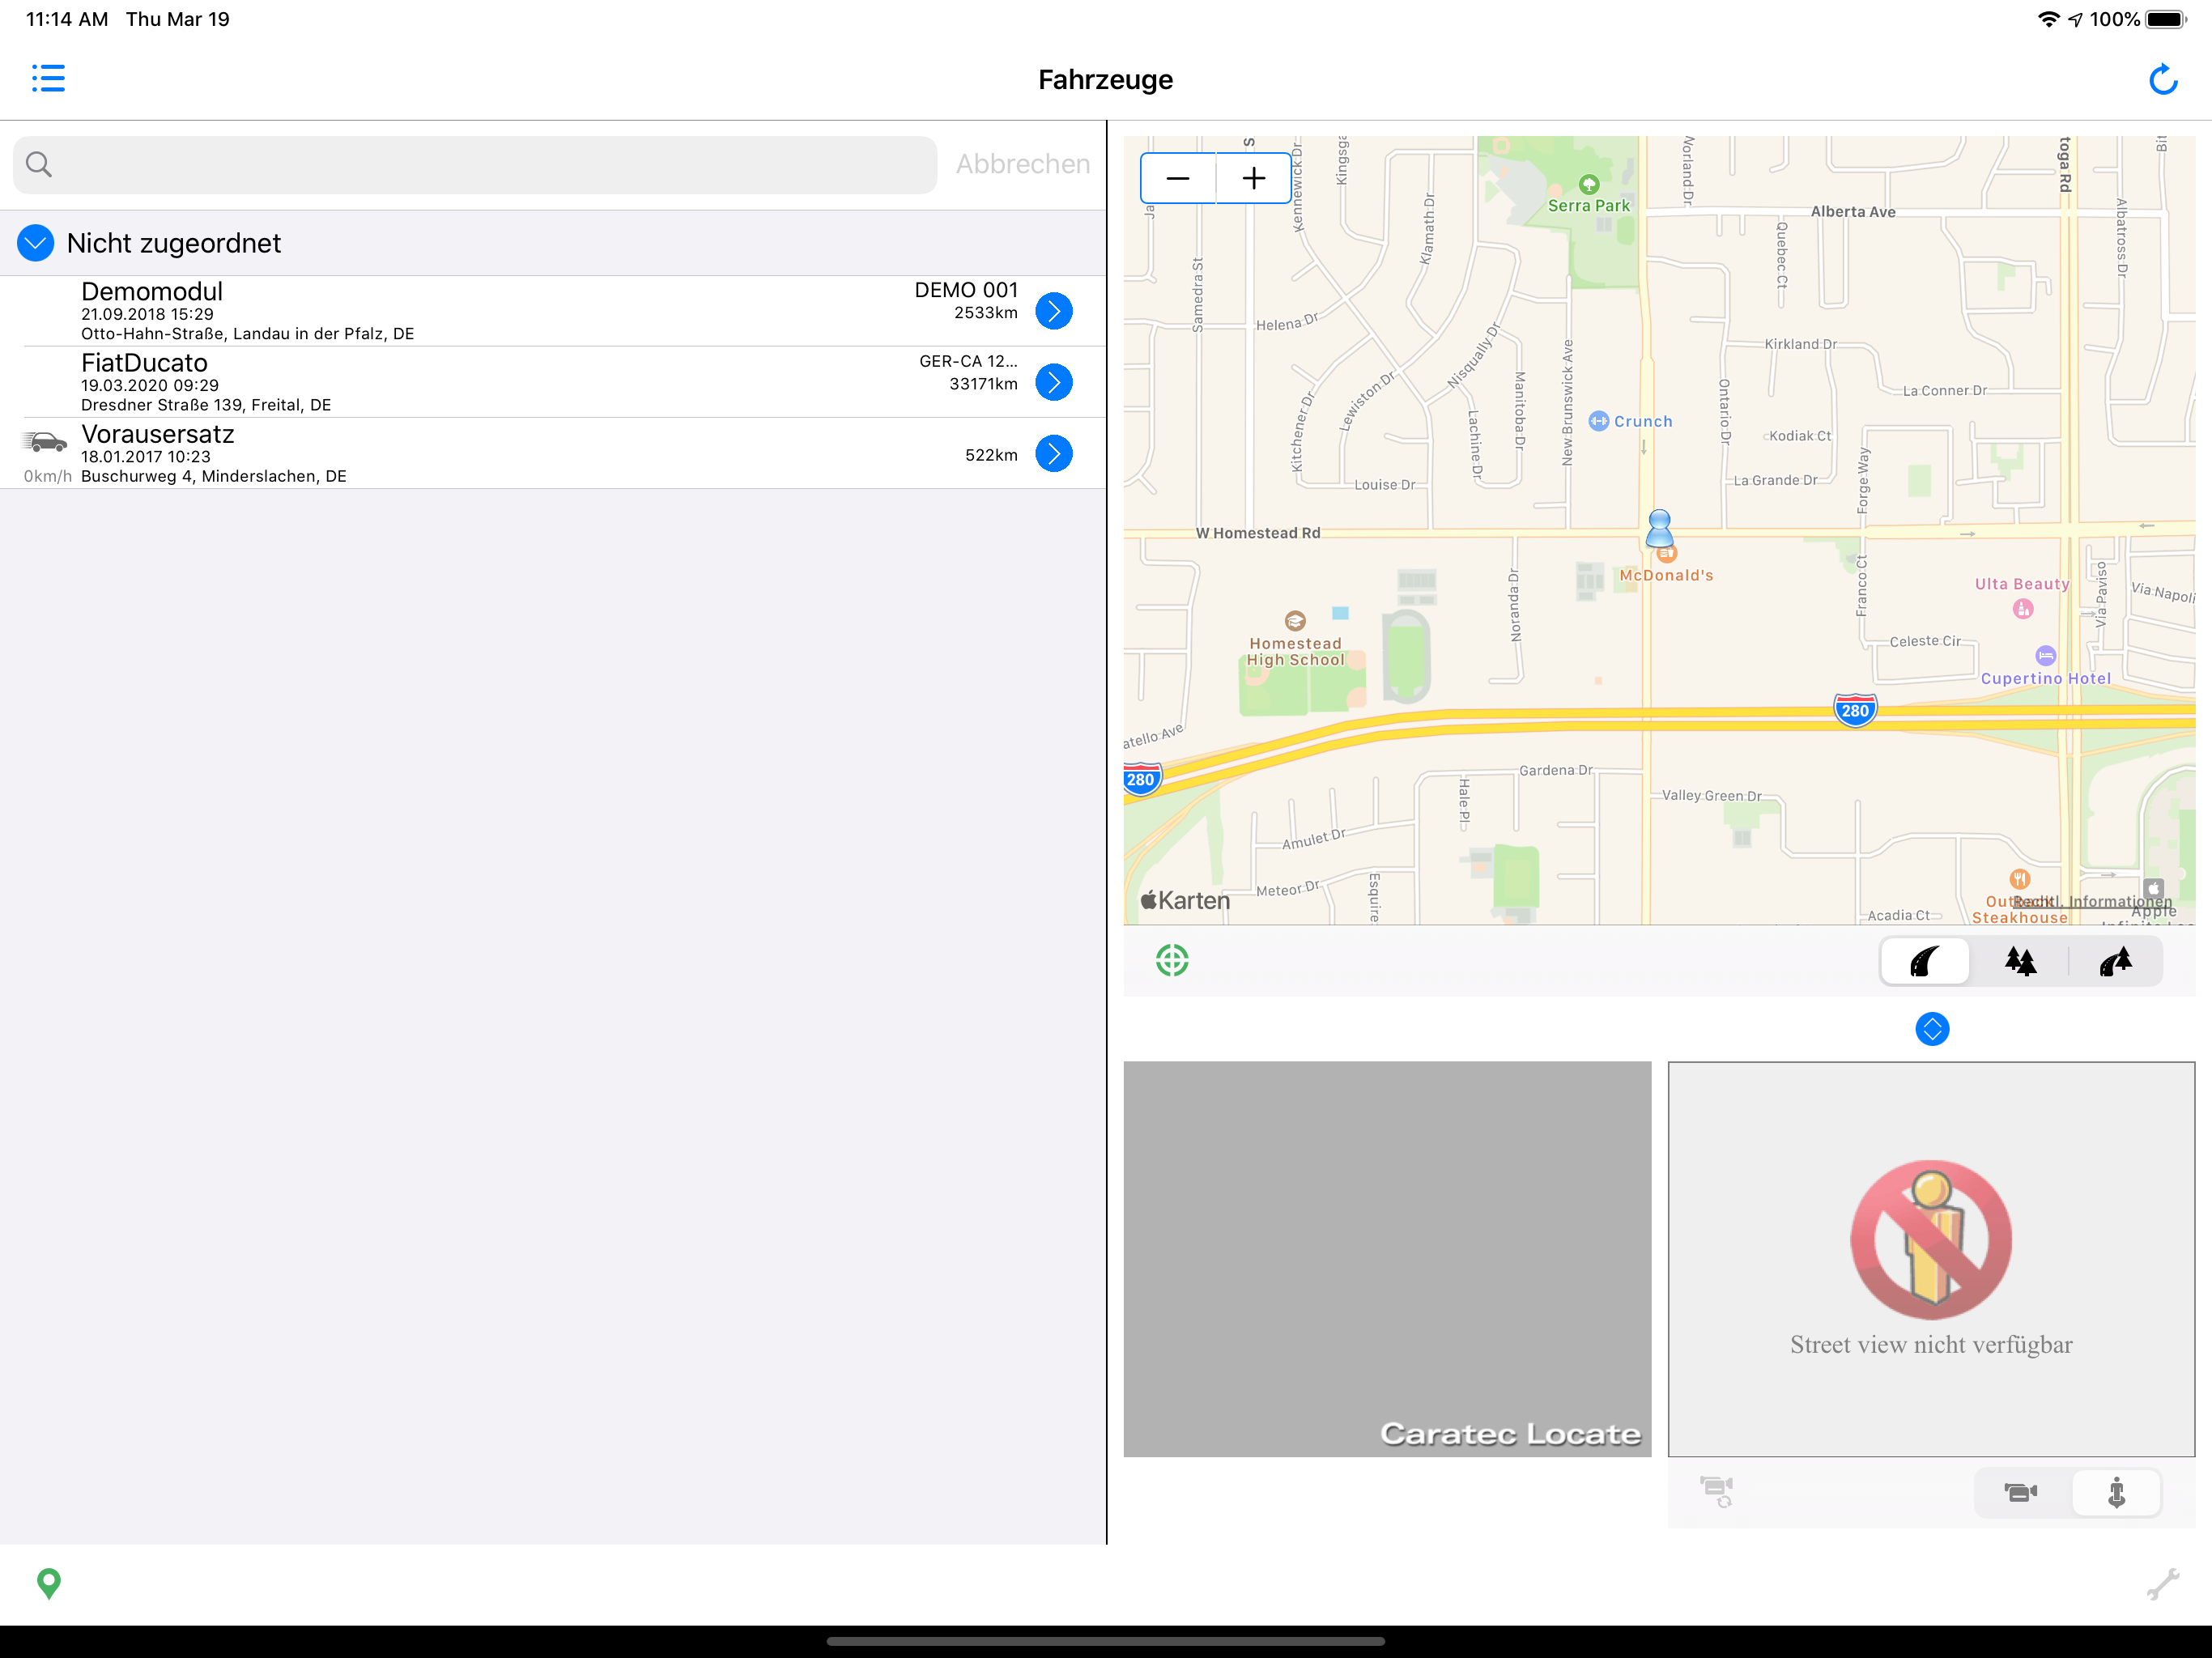Click the Cupertino Hotel marker
This screenshot has height=1658, width=2212.
click(x=2046, y=656)
